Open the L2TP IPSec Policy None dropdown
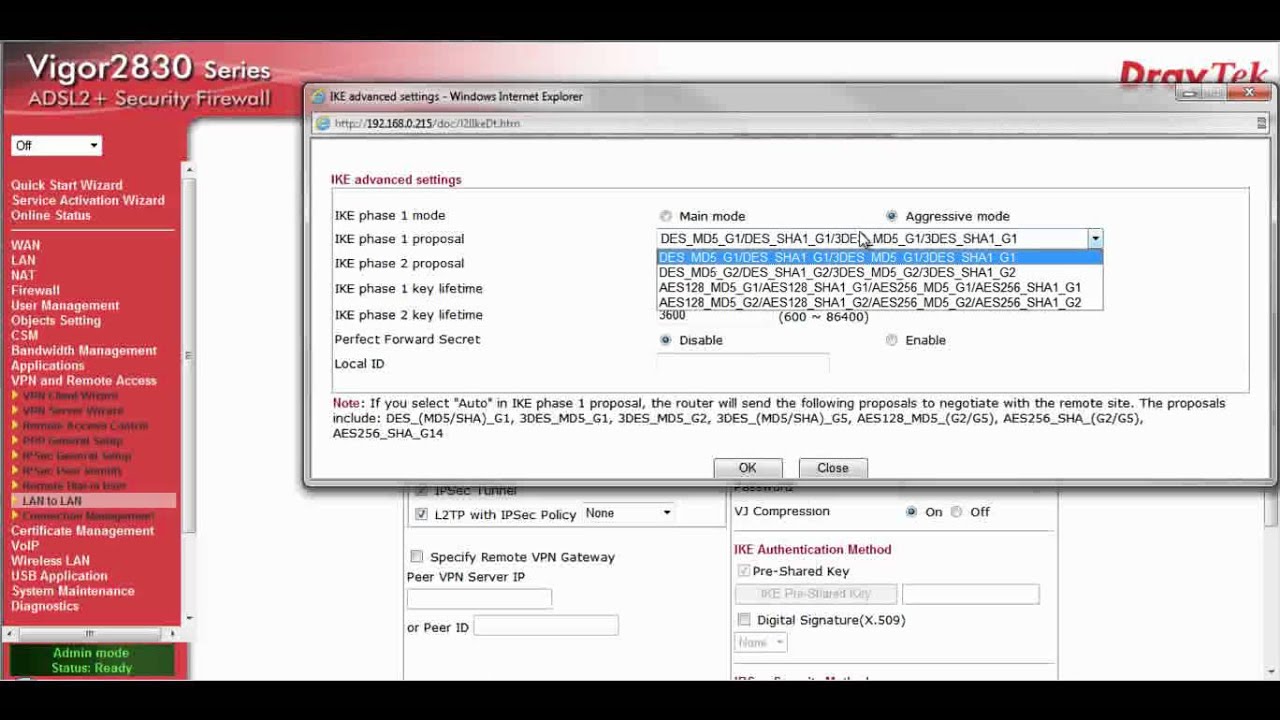Viewport: 1280px width, 720px height. pos(629,513)
